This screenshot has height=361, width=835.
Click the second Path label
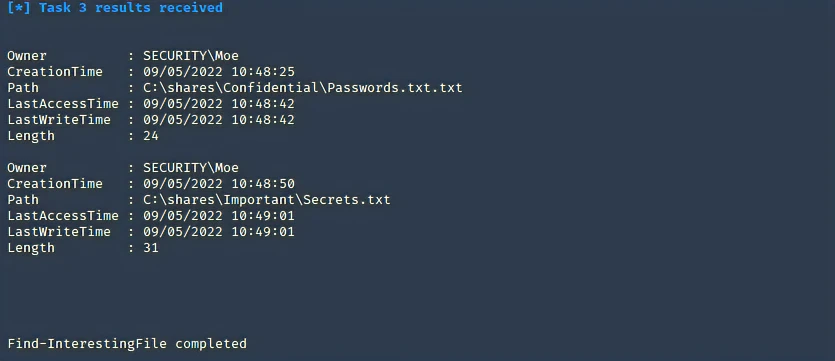[x=23, y=200]
